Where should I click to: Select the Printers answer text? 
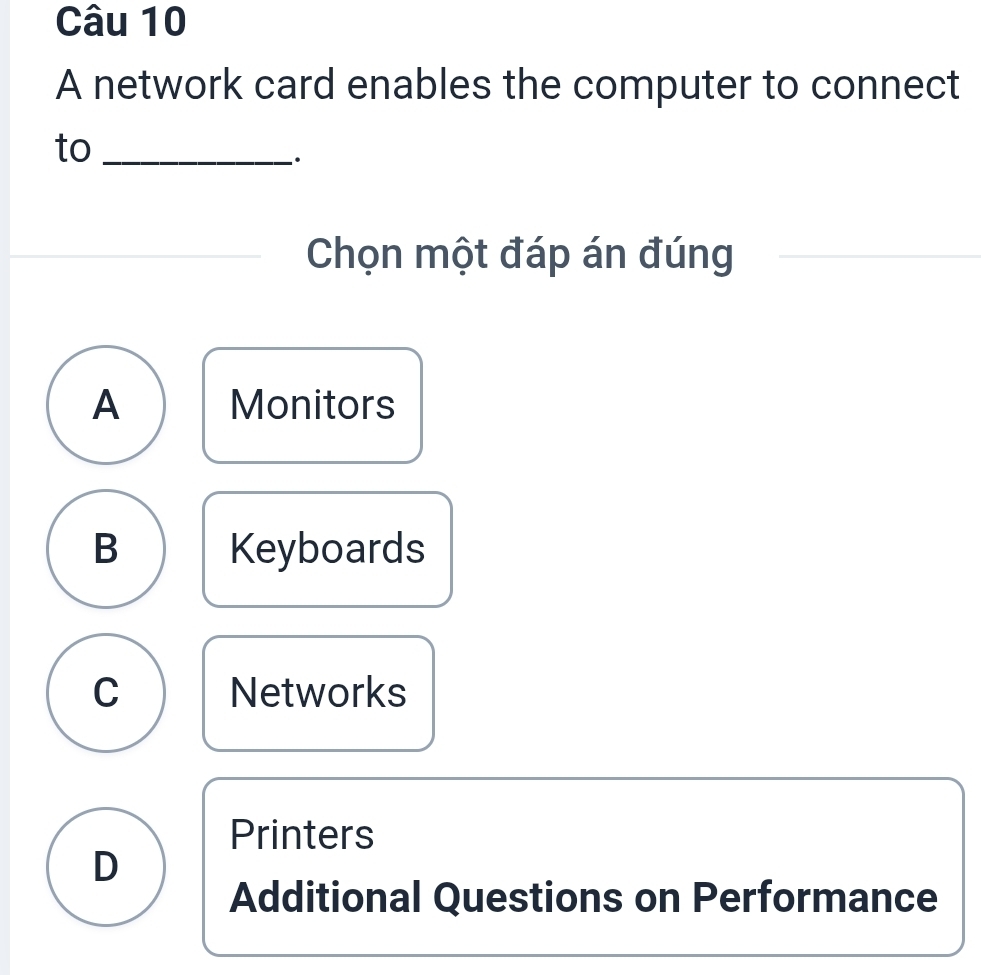pos(302,834)
